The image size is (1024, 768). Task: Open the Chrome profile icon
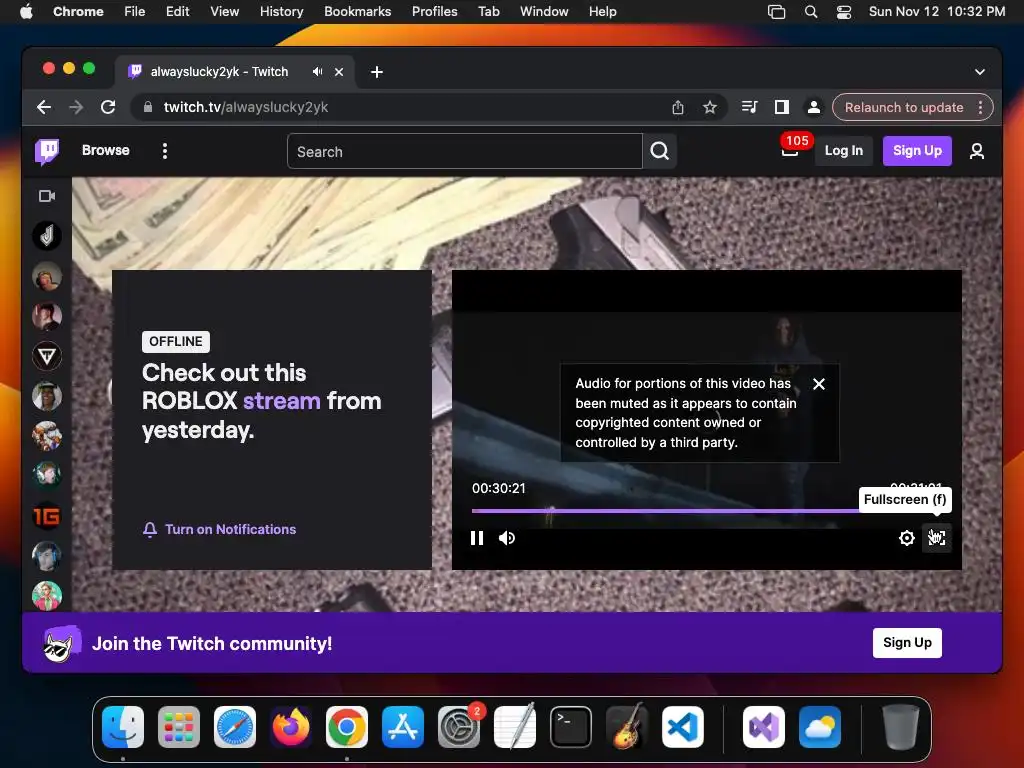point(814,107)
